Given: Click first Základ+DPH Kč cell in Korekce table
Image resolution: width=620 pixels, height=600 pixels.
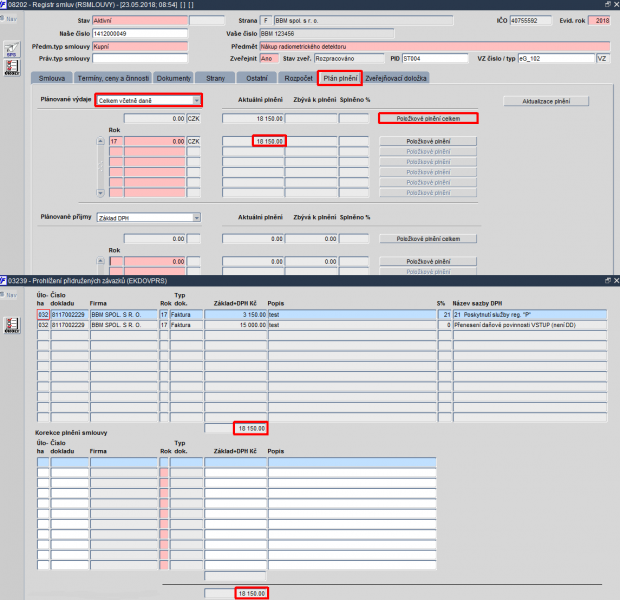Looking at the screenshot, I should pyautogui.click(x=236, y=462).
